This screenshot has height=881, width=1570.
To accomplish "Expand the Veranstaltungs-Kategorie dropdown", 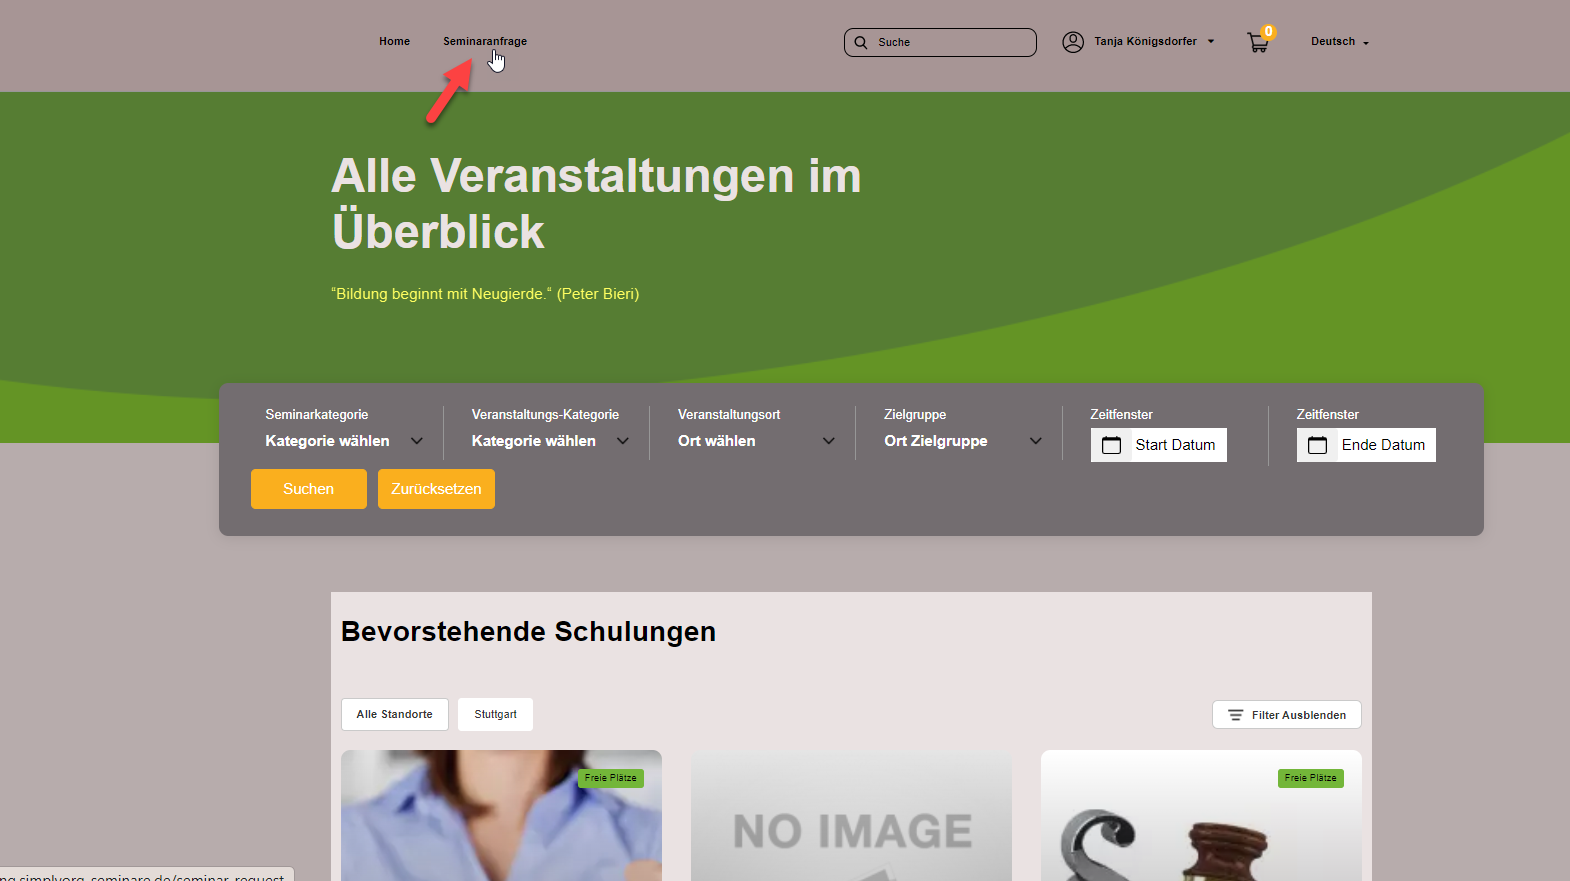I will point(550,441).
